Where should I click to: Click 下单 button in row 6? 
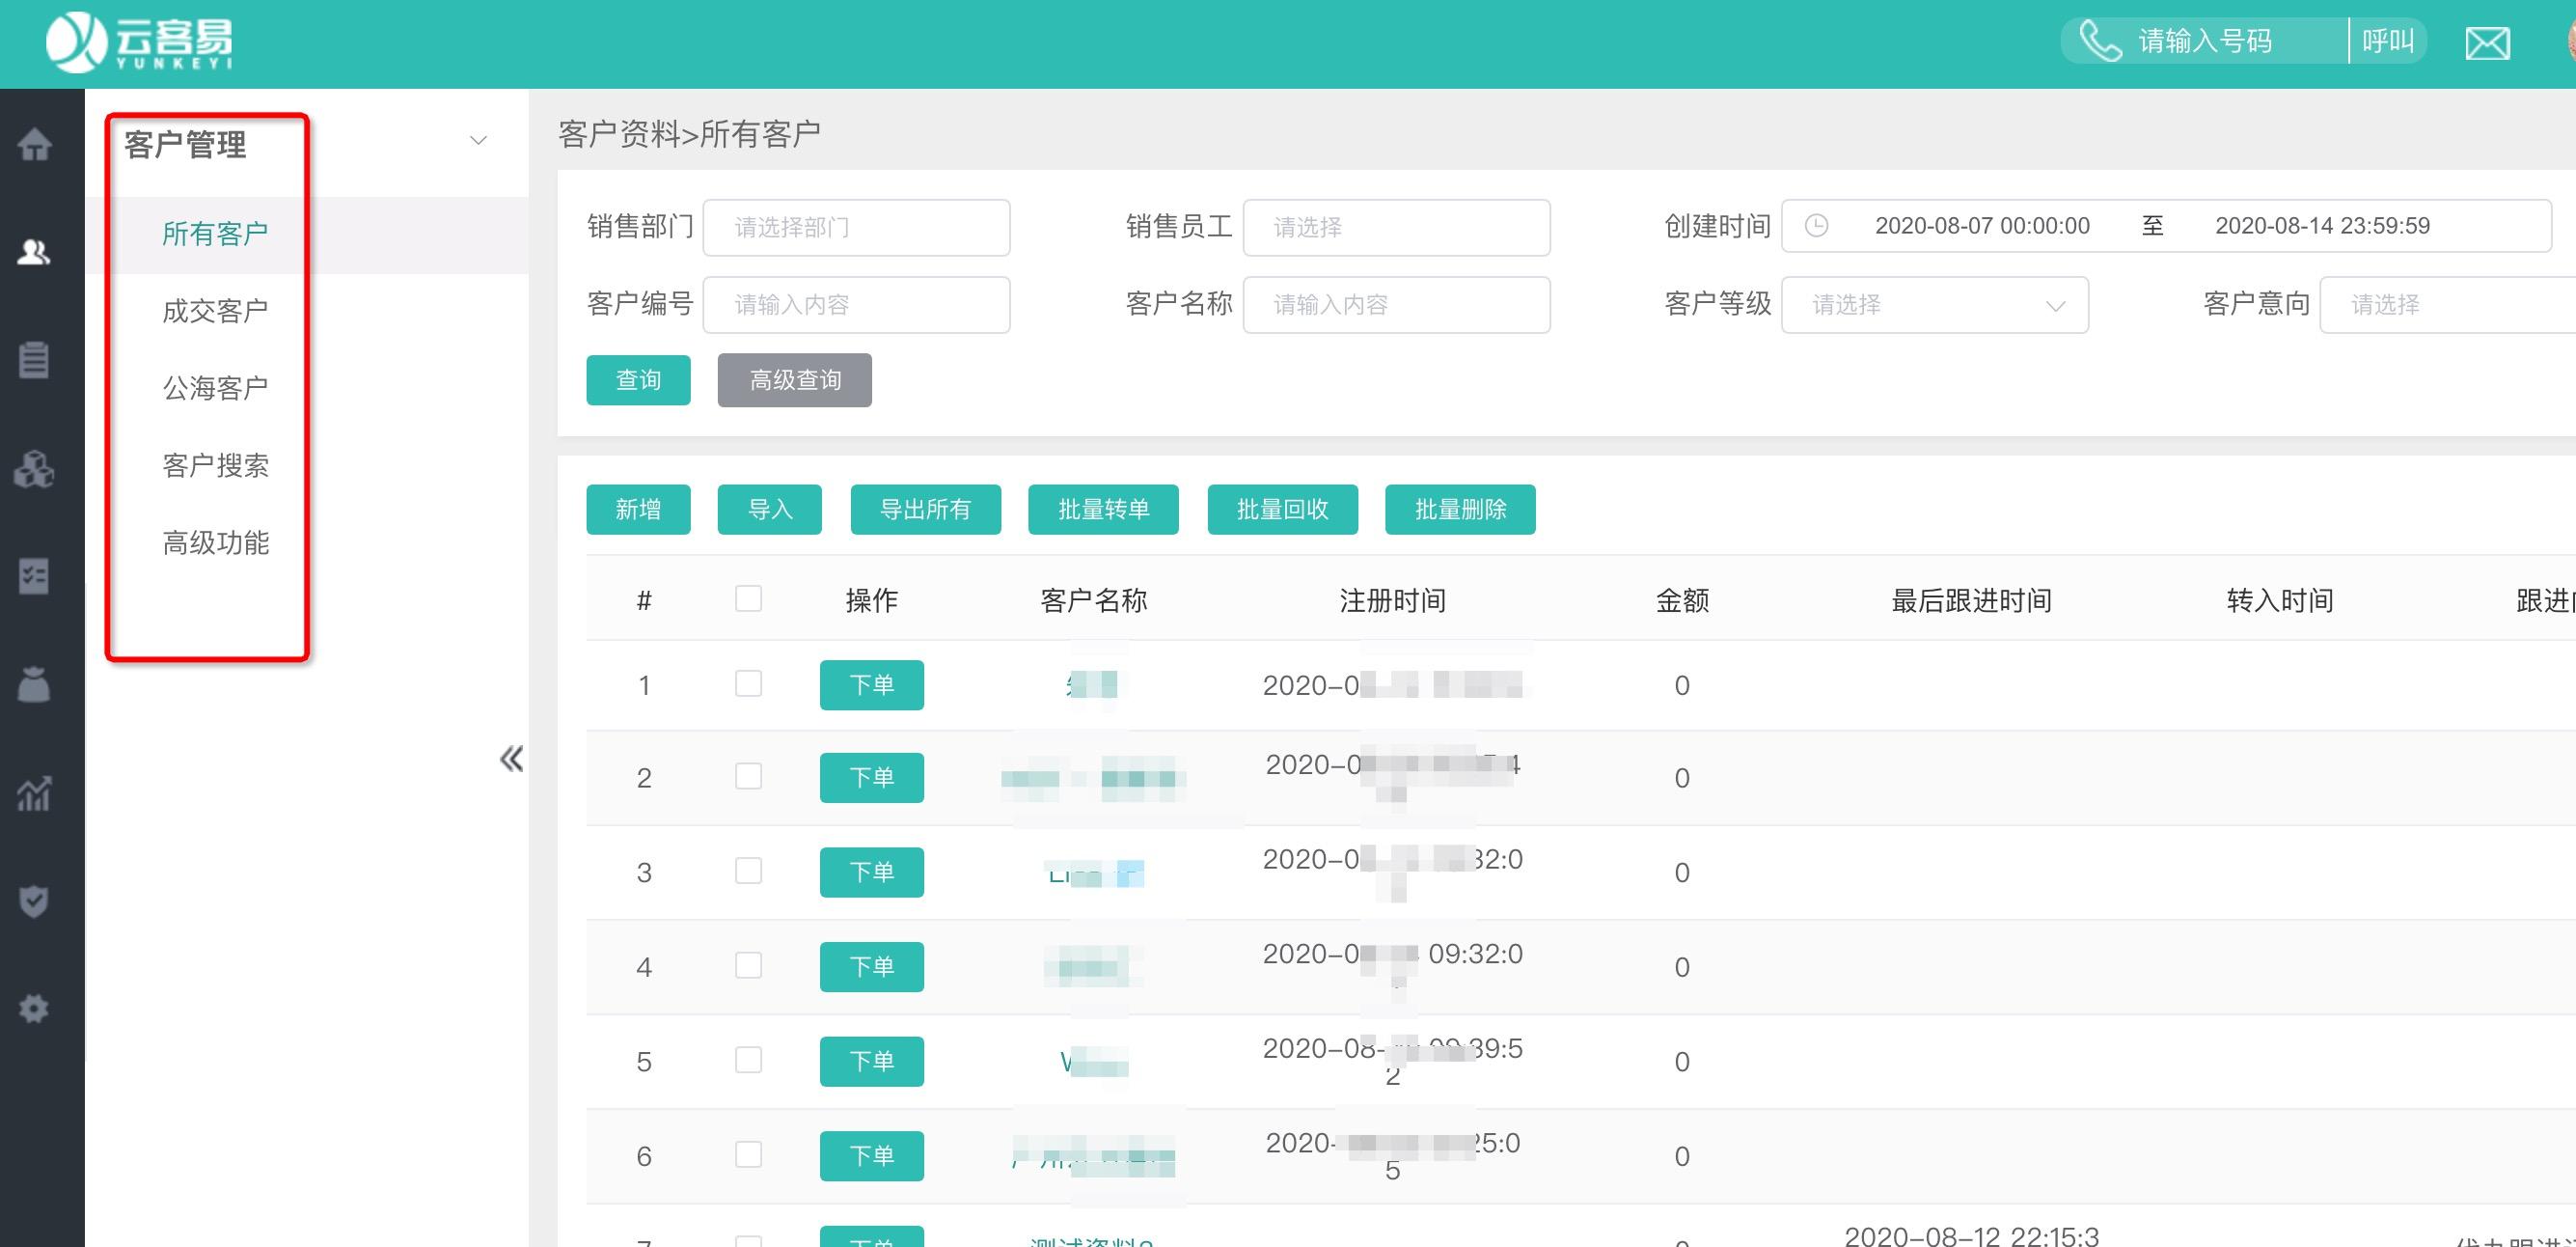871,1156
